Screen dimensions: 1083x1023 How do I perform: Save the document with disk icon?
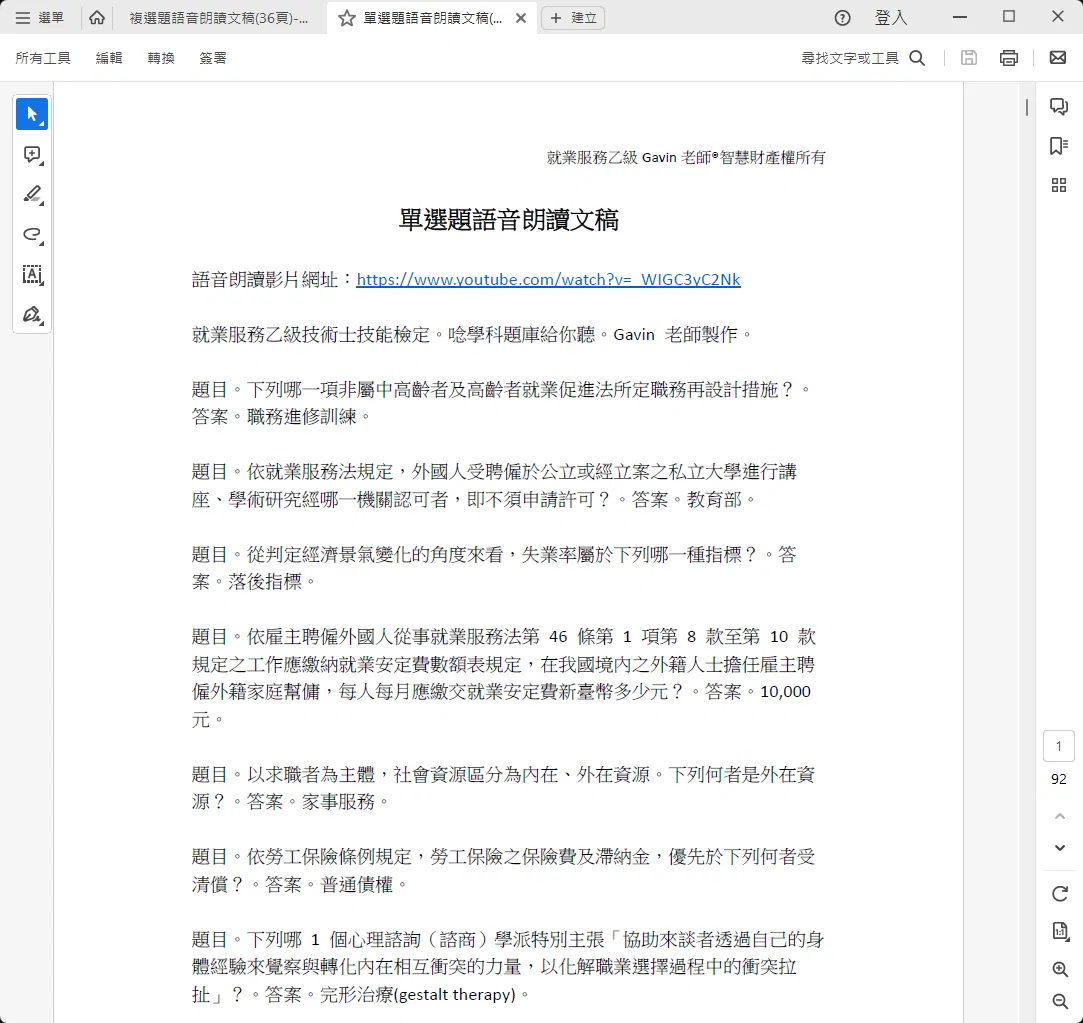(x=969, y=58)
